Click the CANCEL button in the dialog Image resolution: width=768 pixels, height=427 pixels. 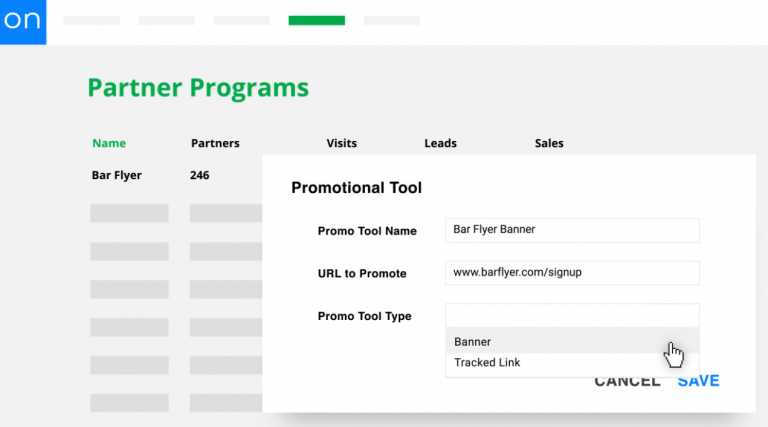(x=627, y=382)
